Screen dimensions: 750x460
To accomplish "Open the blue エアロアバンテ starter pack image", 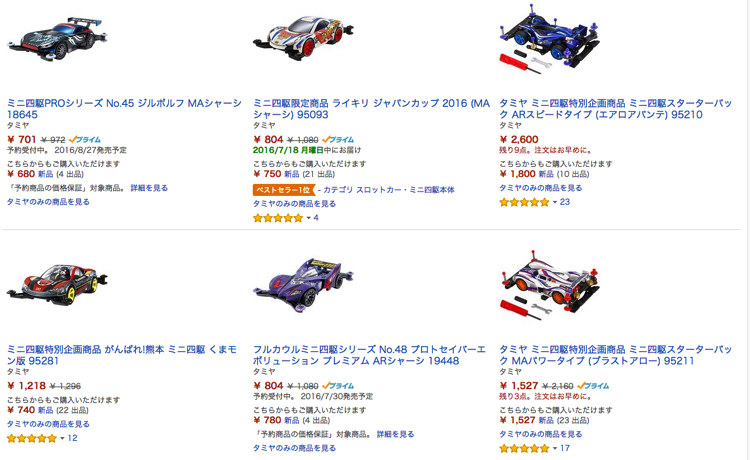I will [549, 39].
